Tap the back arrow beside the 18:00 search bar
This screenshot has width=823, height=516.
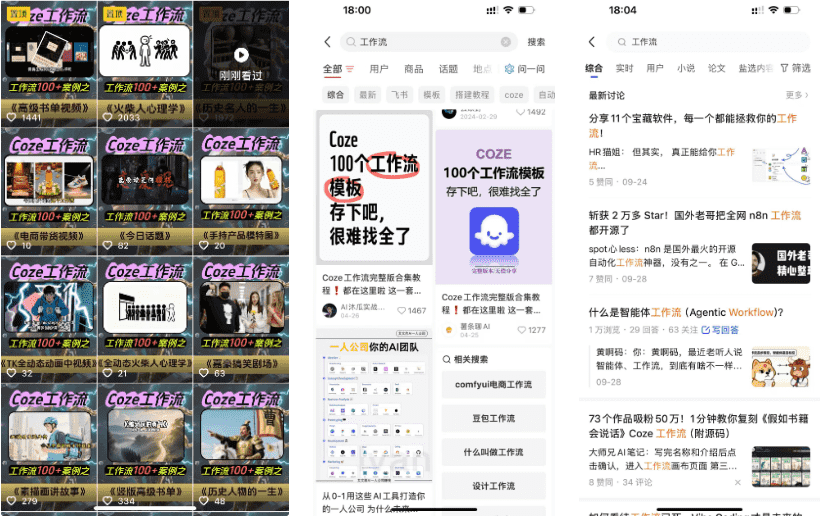(328, 42)
